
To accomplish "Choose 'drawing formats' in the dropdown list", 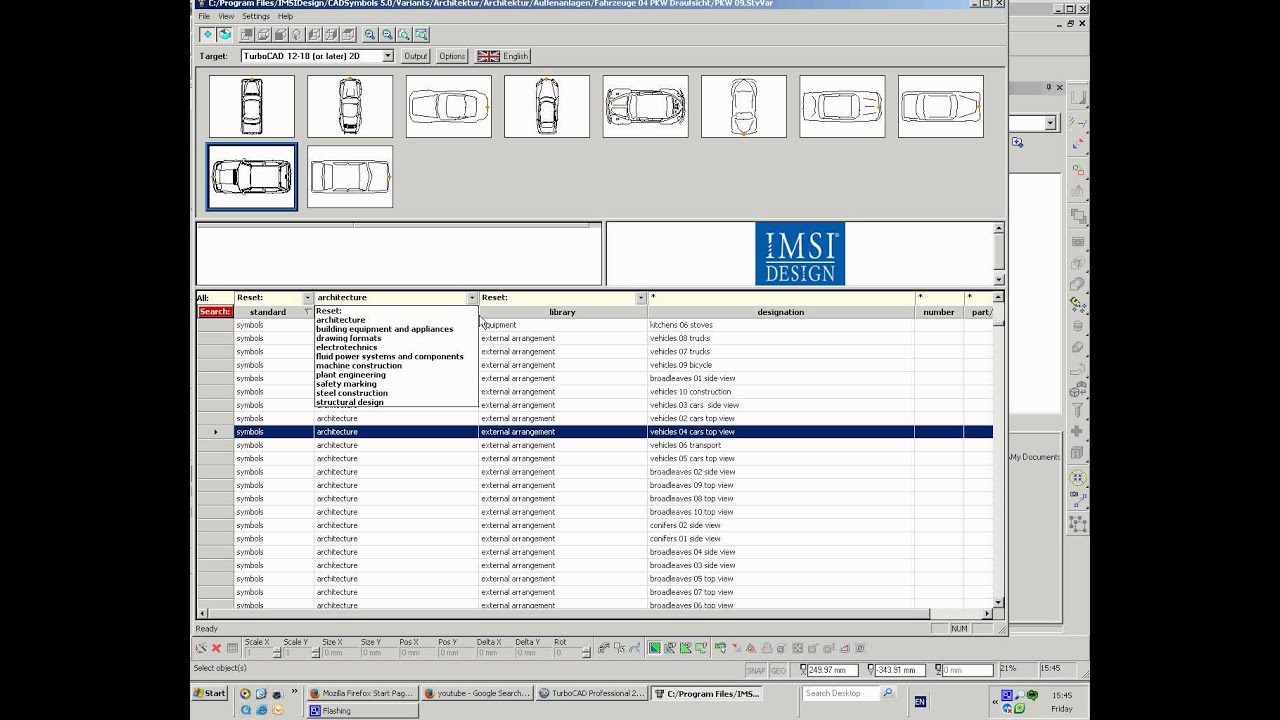I will point(348,338).
